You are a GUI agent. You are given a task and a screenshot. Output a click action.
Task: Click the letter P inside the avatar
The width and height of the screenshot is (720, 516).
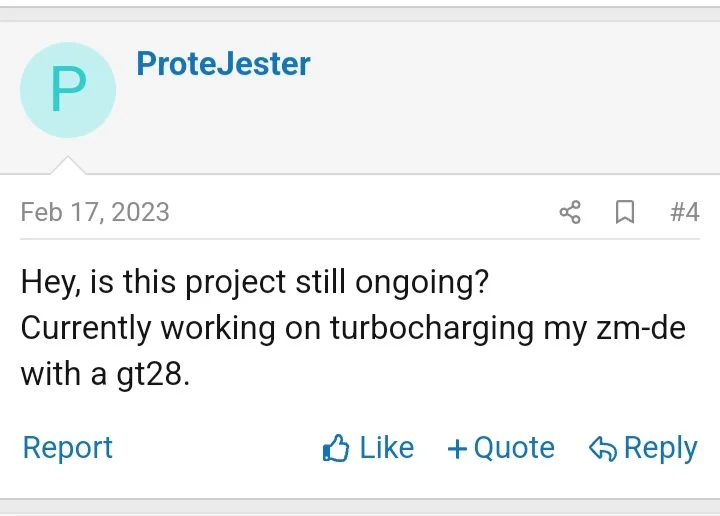coord(68,90)
